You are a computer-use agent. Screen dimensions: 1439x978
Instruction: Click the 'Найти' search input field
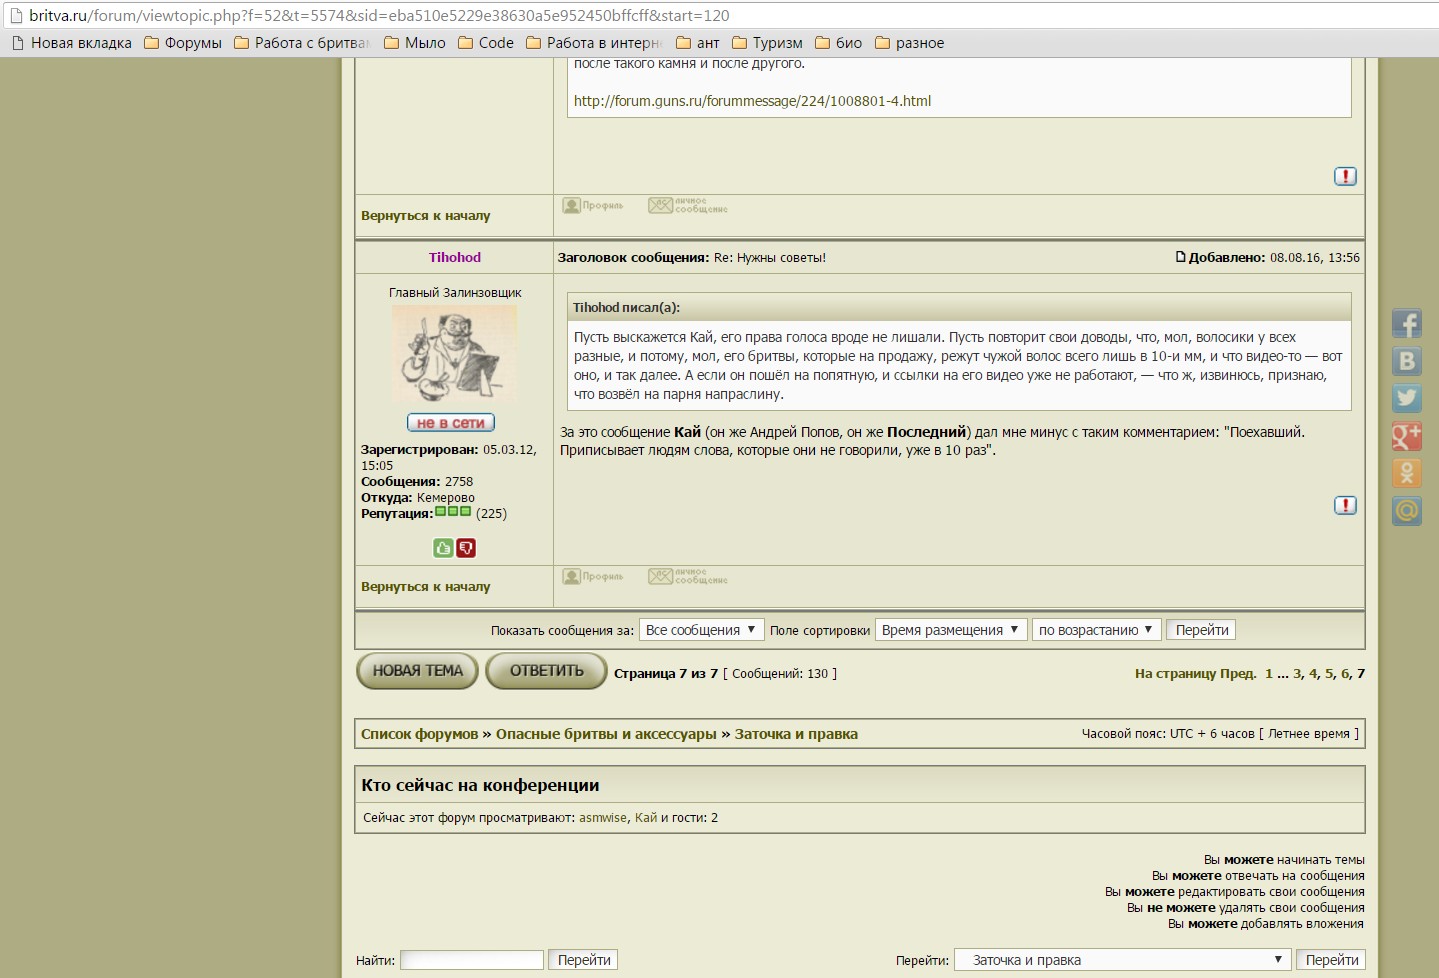click(471, 960)
